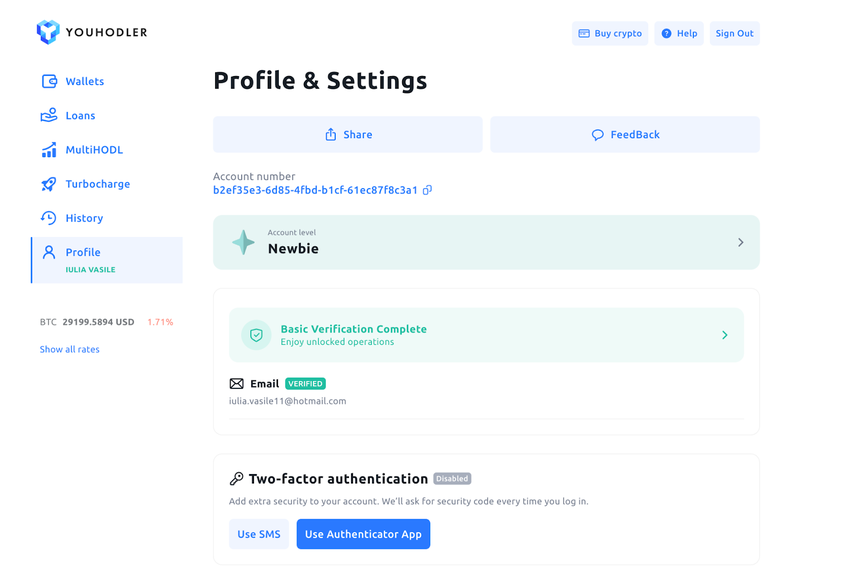Click the History clock icon

49,218
